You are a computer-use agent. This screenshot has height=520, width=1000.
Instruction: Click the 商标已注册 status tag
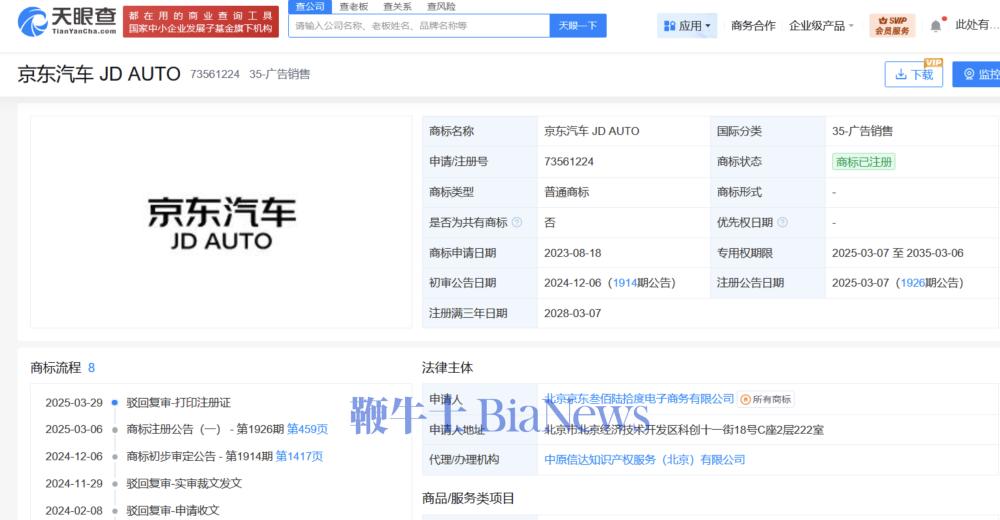point(863,161)
